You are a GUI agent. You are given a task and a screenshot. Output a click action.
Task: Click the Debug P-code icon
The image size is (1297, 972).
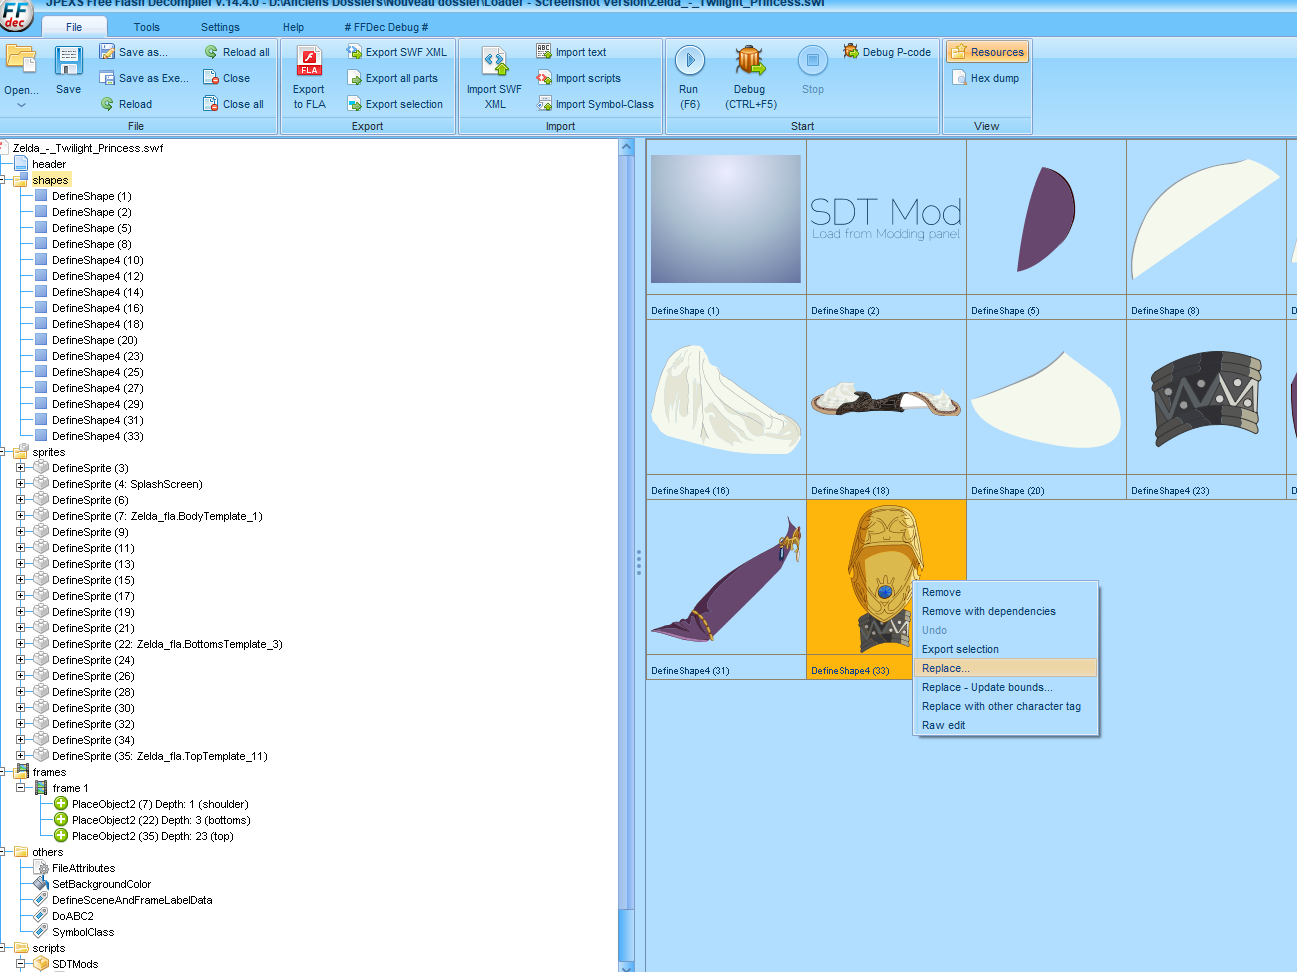pos(851,51)
